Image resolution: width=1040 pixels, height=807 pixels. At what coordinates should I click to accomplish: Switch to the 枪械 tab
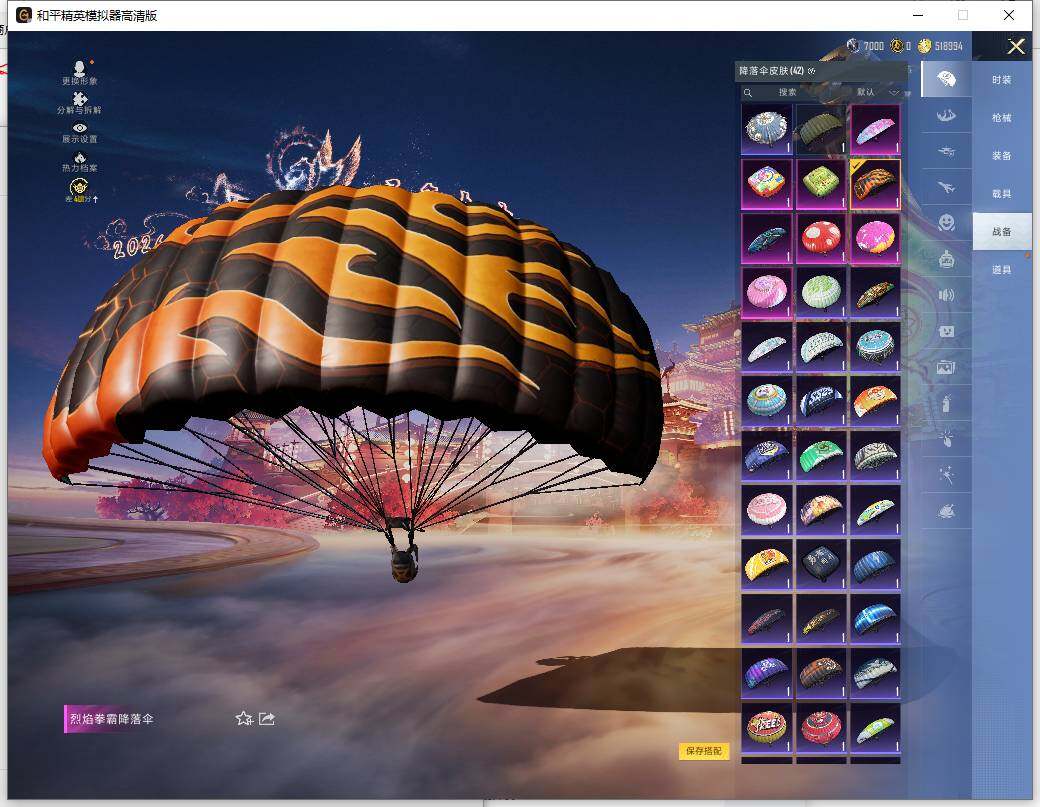point(1001,118)
